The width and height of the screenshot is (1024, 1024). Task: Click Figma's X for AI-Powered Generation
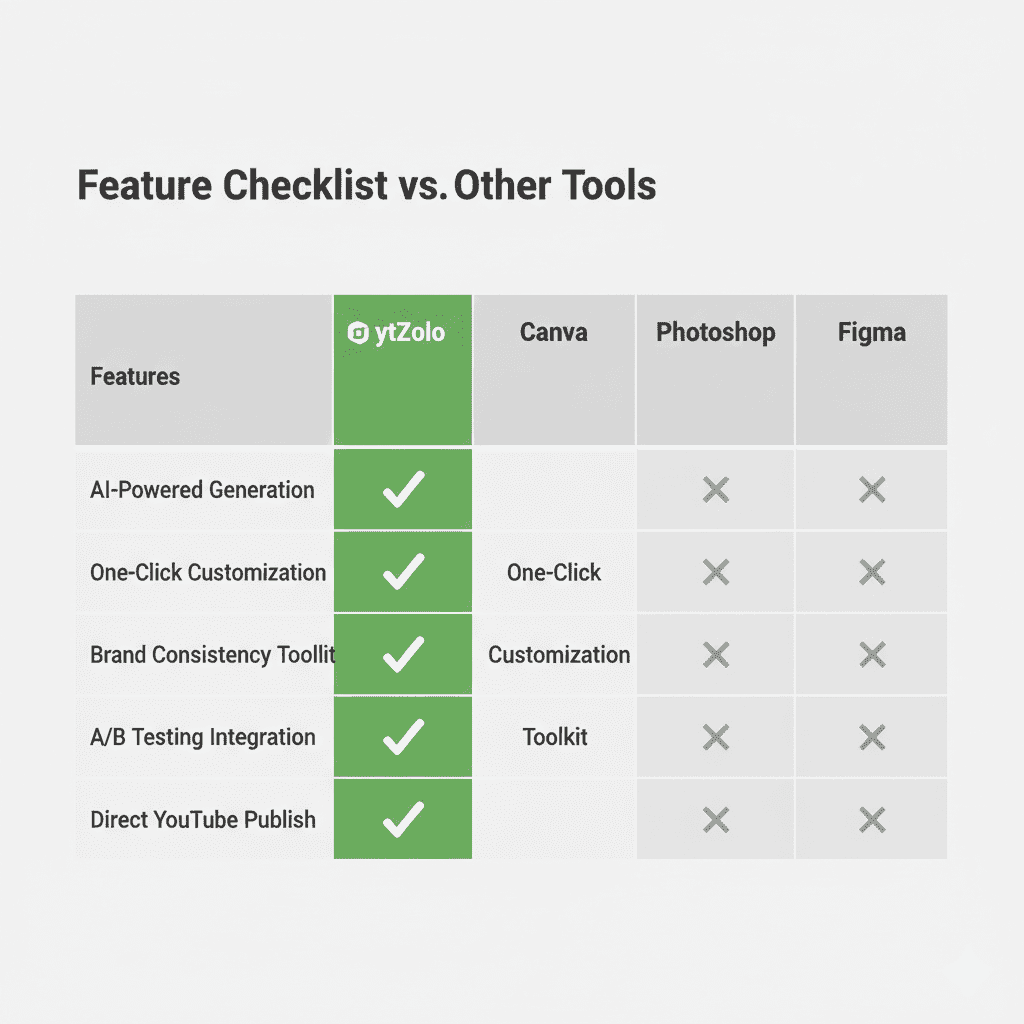coord(872,490)
